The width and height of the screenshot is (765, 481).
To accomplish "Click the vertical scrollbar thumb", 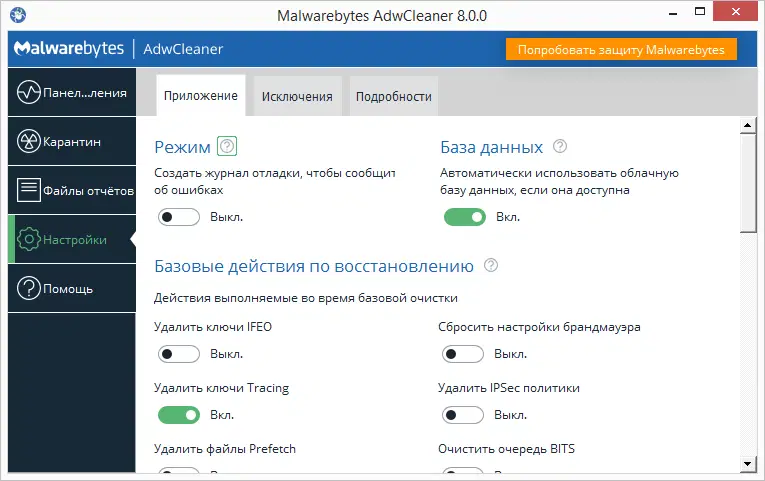I will [747, 183].
